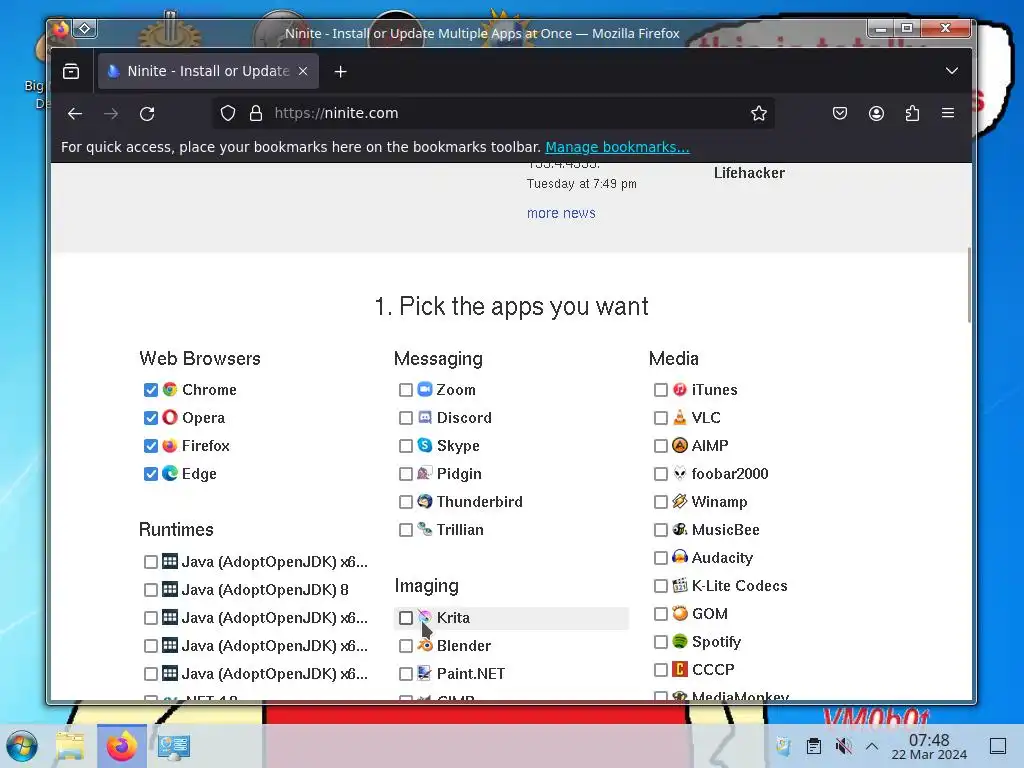Check the Thunderbird checkbox
The image size is (1024, 768).
406,502
